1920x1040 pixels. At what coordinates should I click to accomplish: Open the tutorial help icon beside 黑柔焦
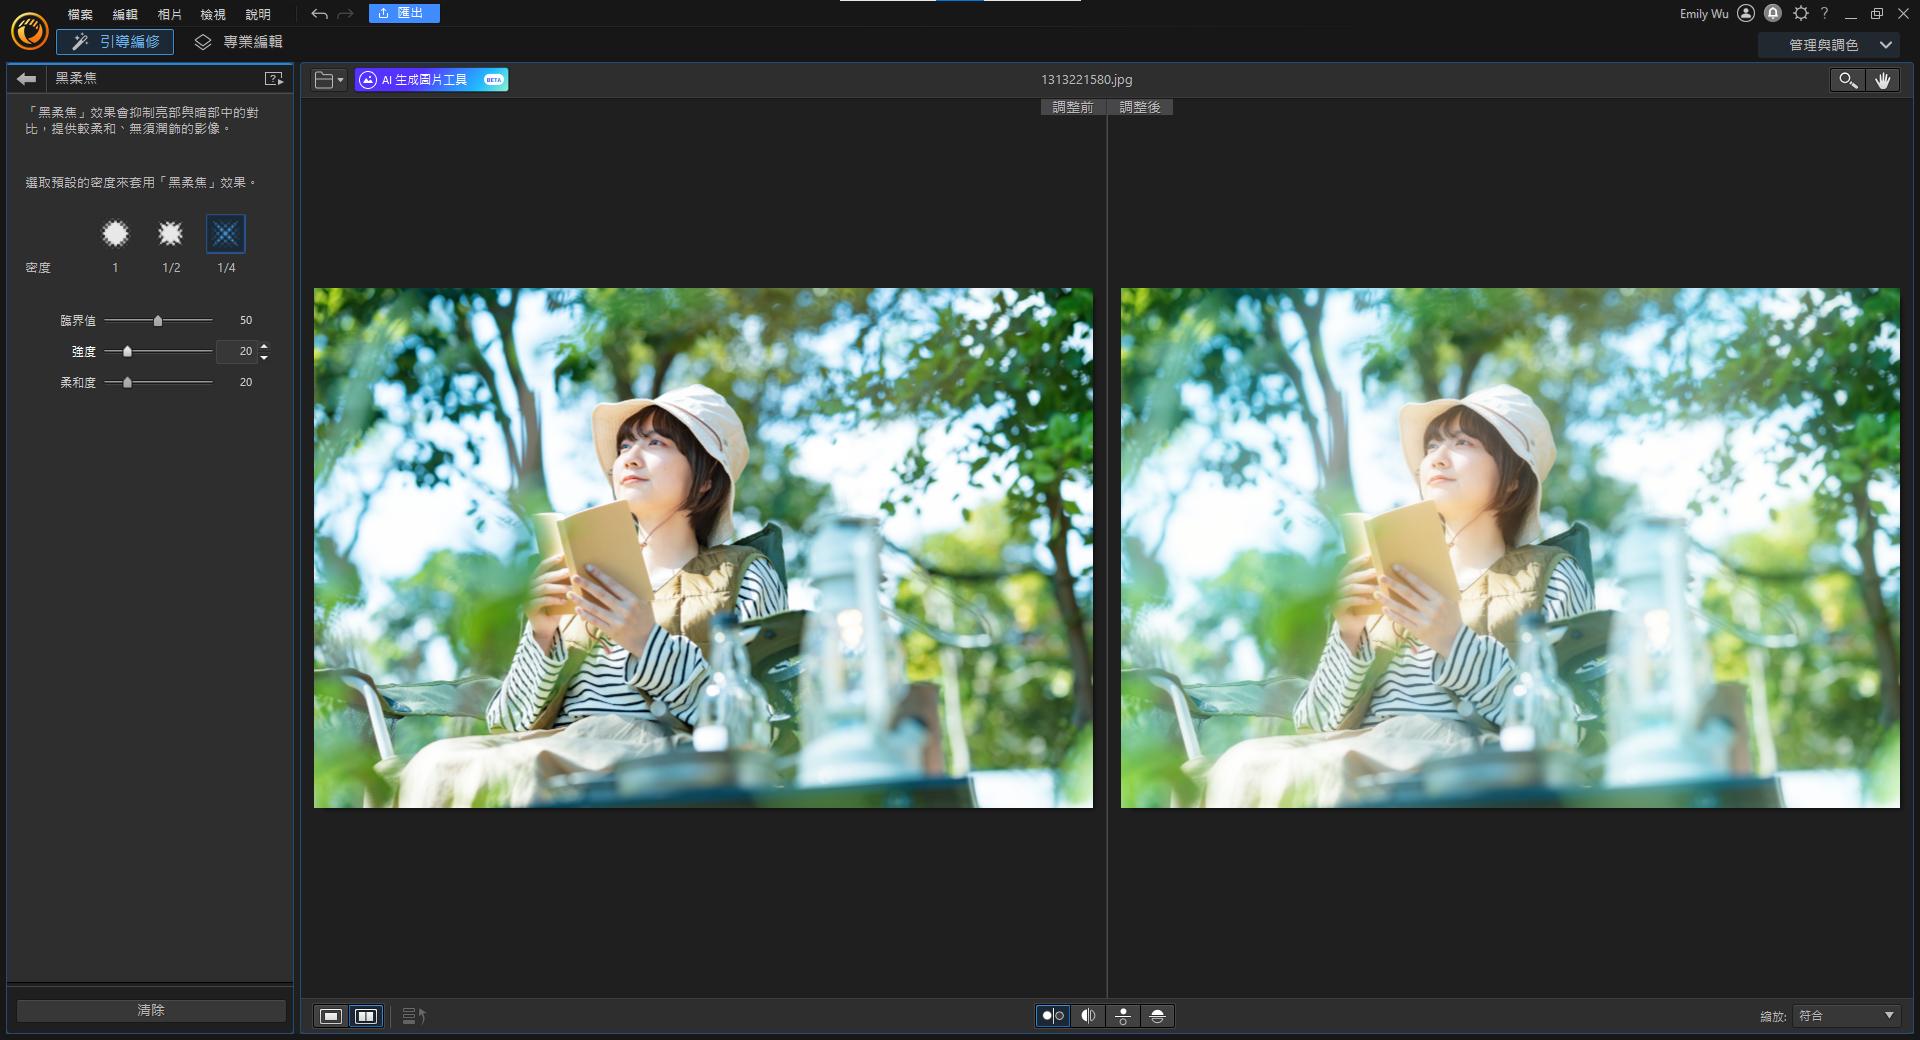[273, 79]
